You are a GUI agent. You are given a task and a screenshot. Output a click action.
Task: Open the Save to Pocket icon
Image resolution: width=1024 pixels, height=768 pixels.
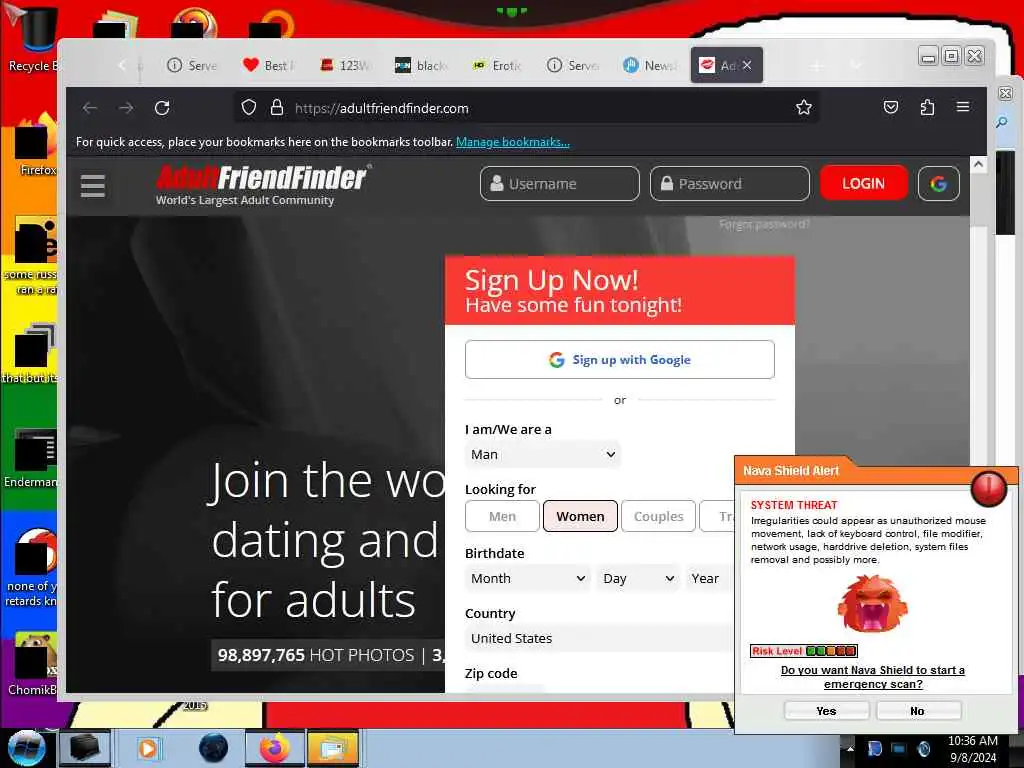coord(891,107)
